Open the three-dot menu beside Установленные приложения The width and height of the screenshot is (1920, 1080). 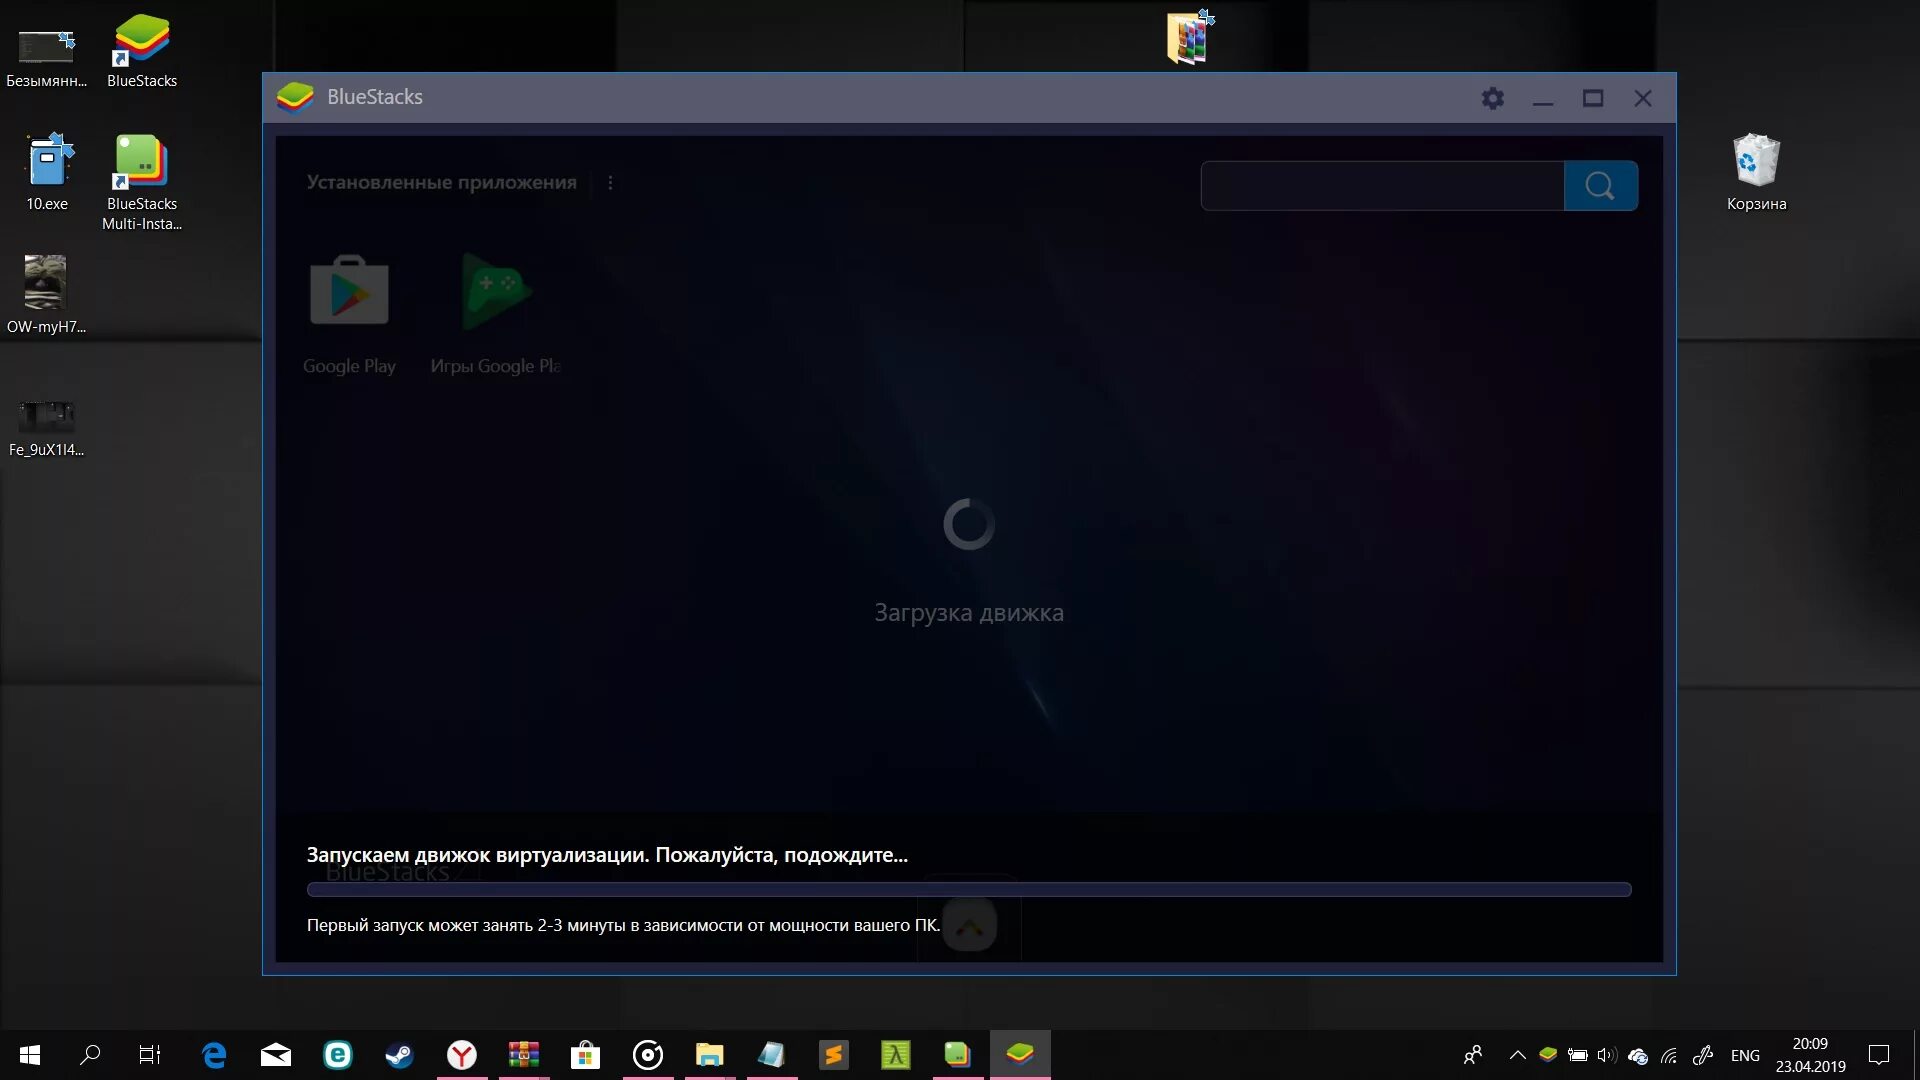coord(610,183)
